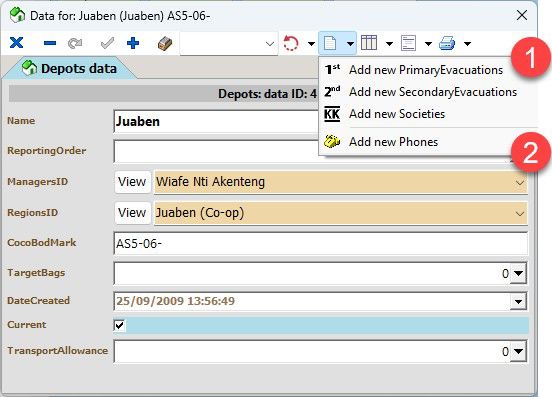Click the TargetBags label text

[x=36, y=273]
